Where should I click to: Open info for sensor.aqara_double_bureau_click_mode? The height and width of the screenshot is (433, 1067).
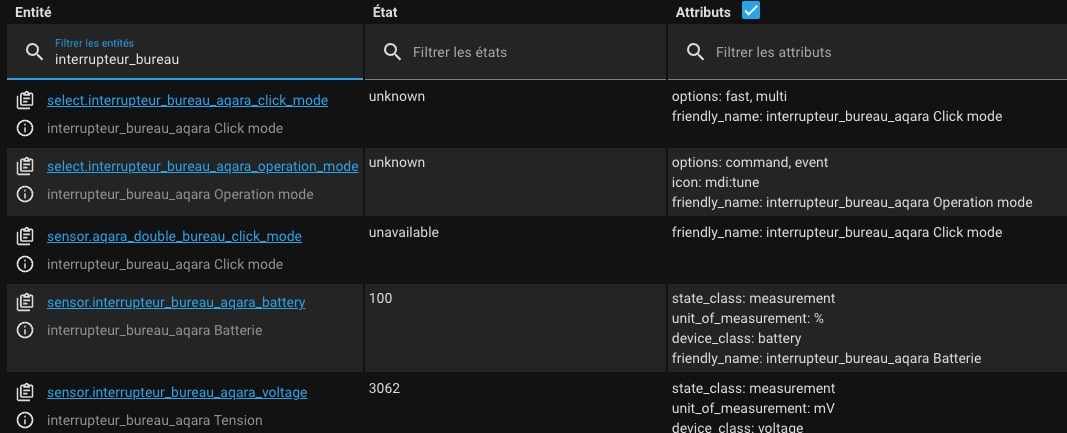25,264
